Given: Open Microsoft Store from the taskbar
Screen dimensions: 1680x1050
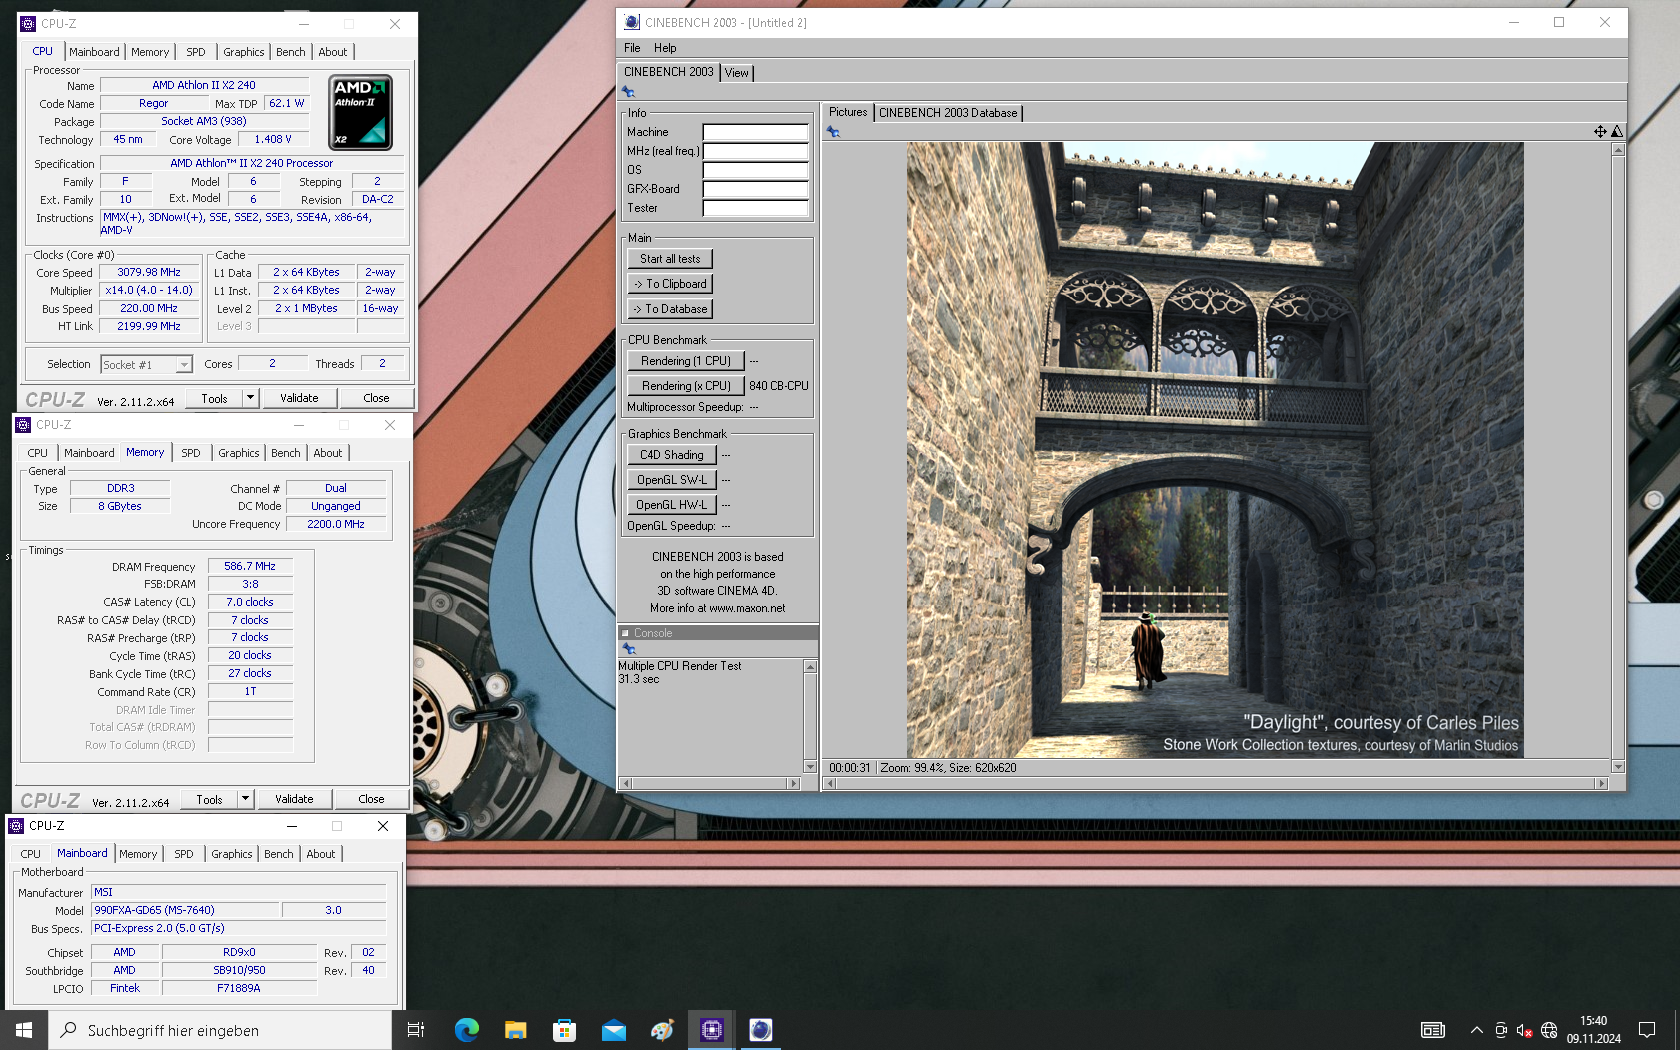Looking at the screenshot, I should [564, 1030].
